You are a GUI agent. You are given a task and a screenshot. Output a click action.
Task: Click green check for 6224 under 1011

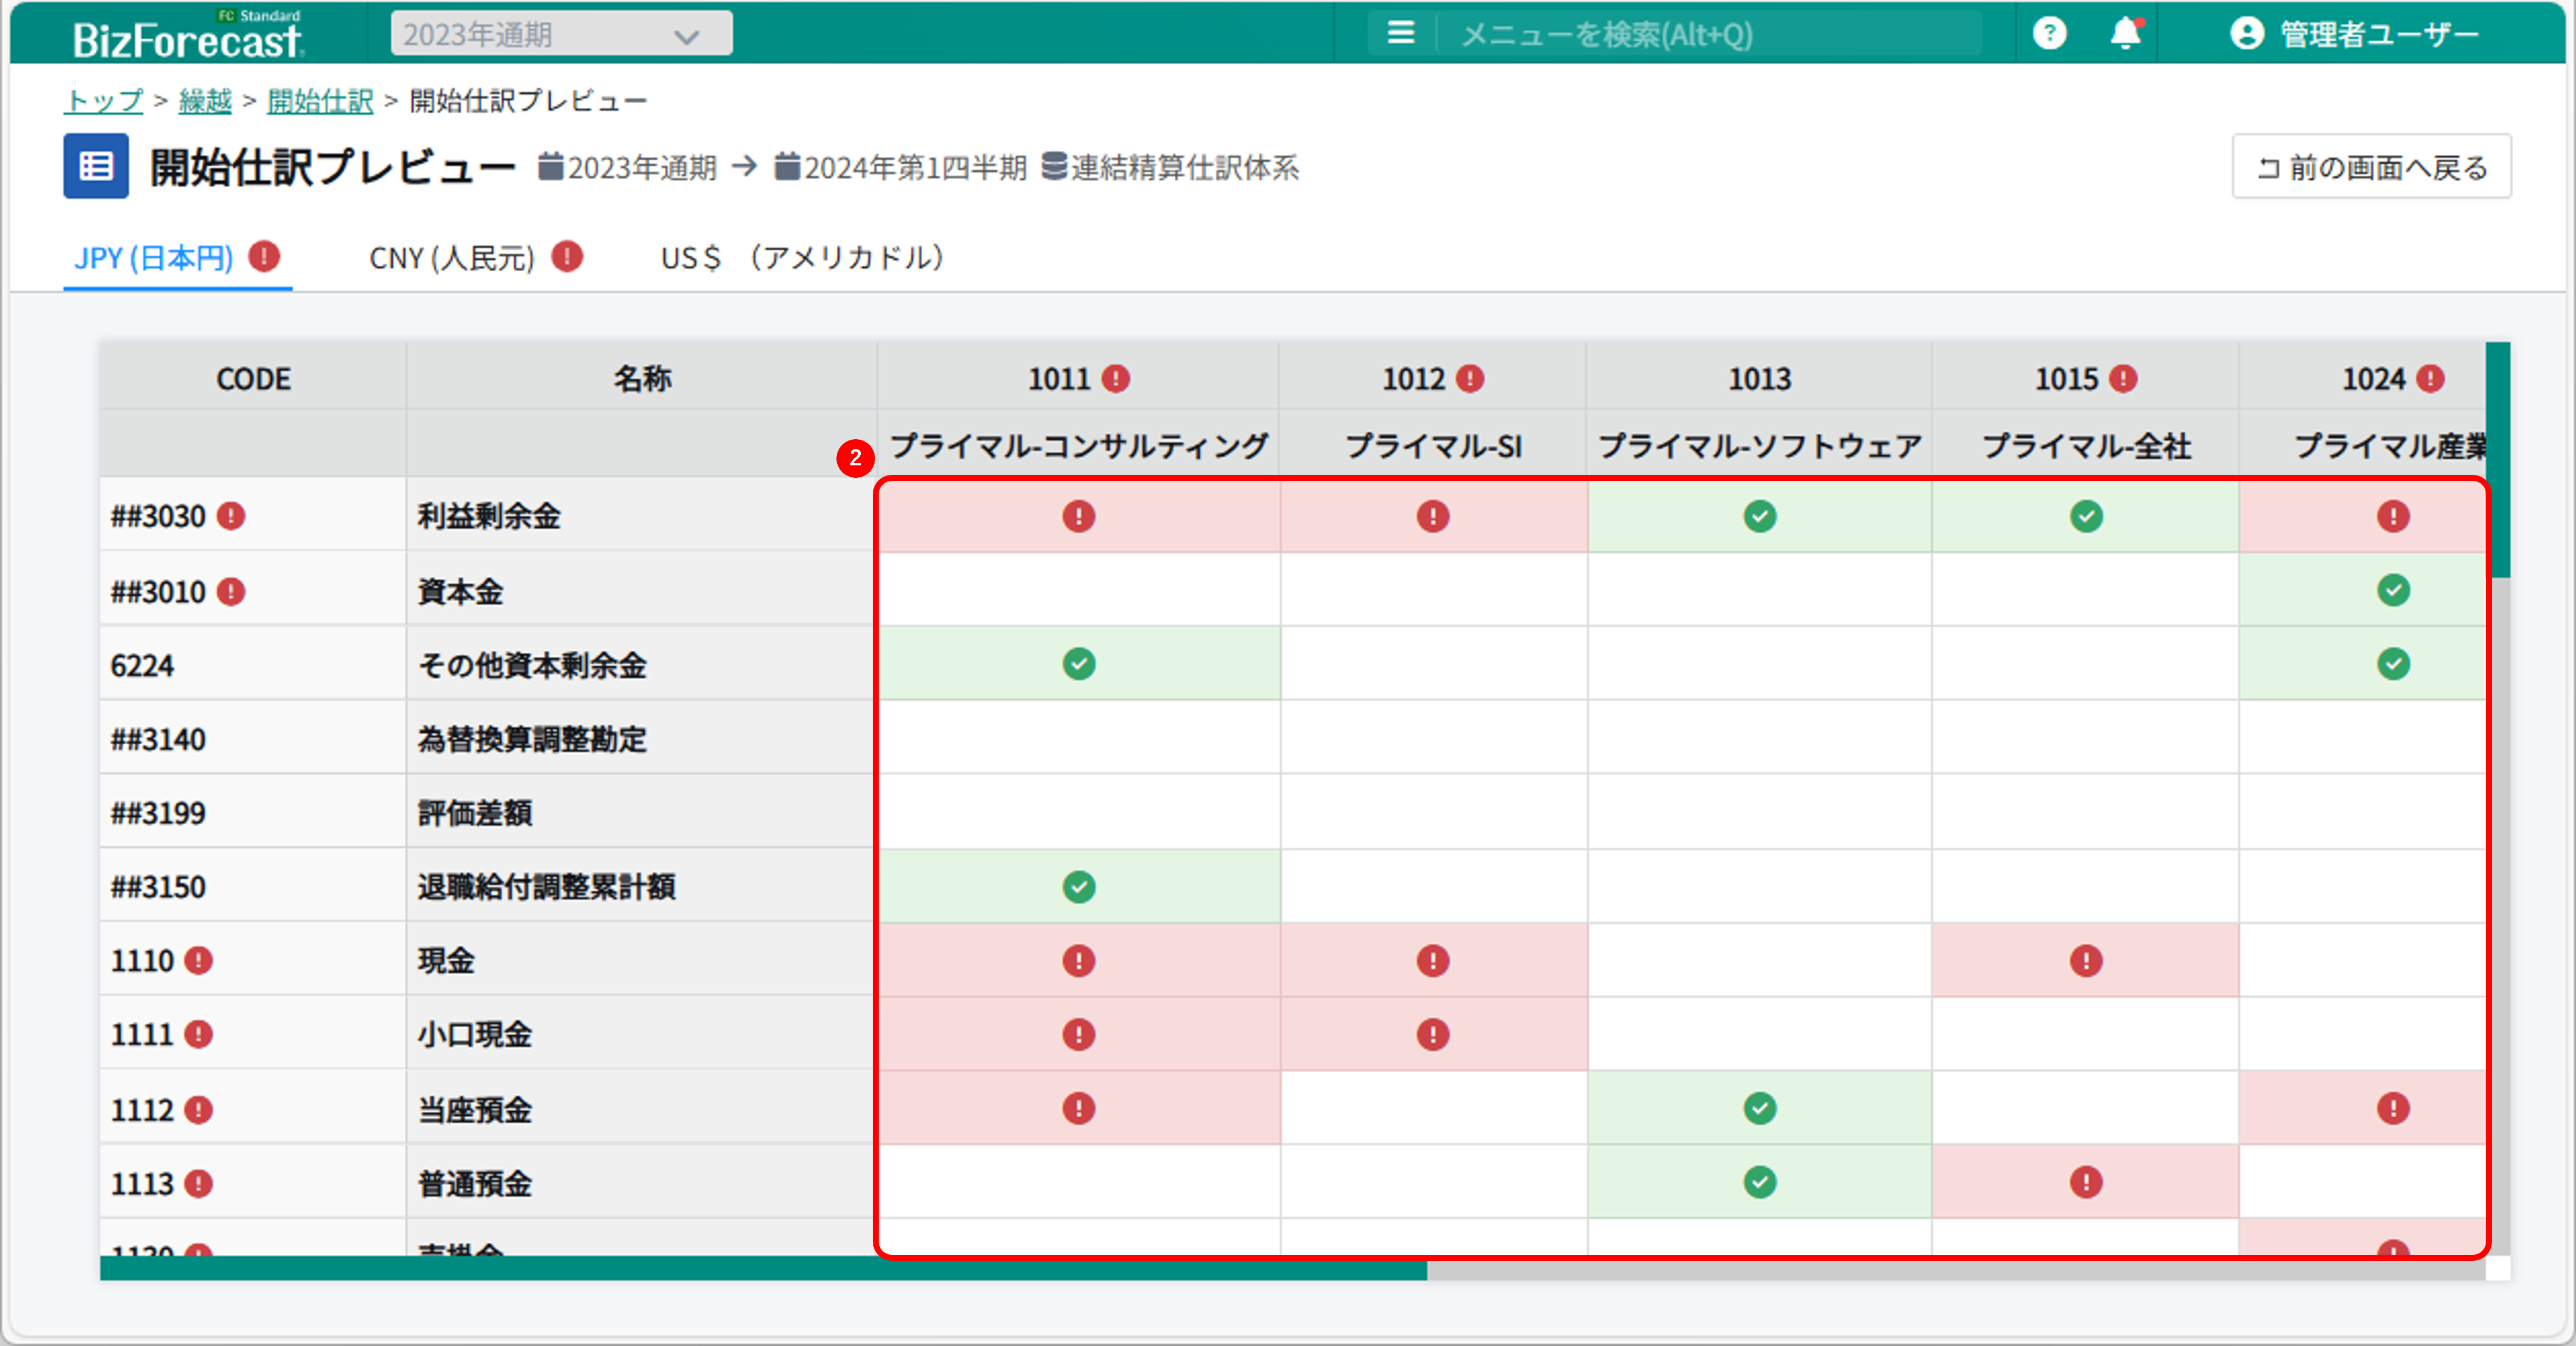tap(1078, 664)
